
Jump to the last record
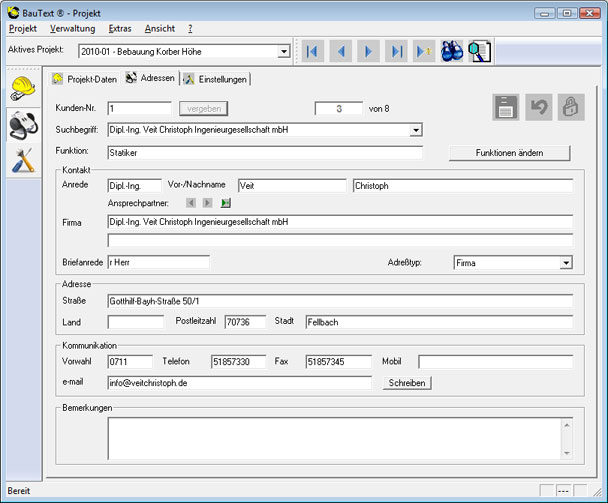pyautogui.click(x=397, y=52)
